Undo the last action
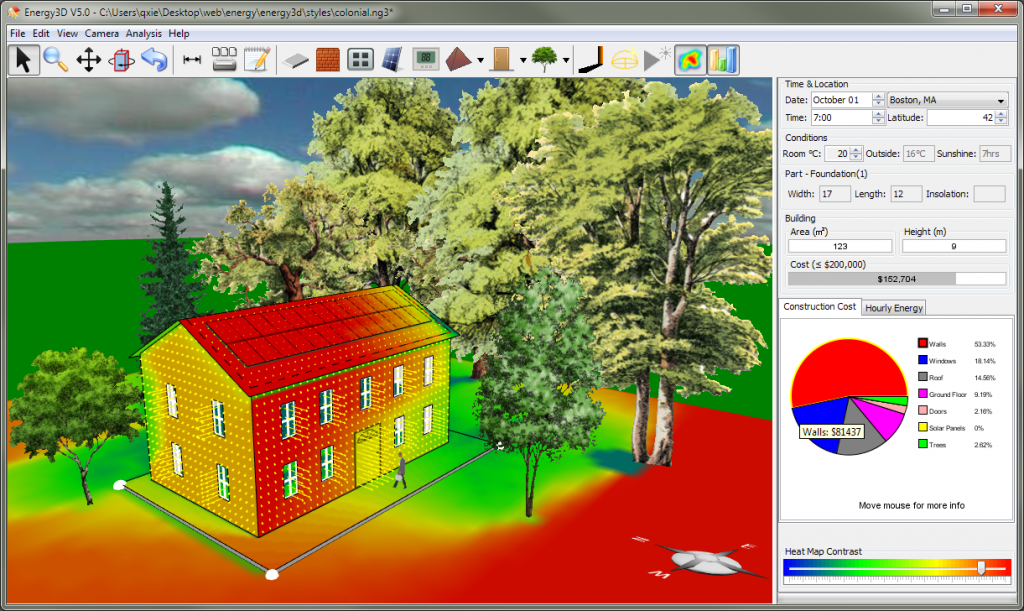1024x611 pixels. (x=153, y=60)
